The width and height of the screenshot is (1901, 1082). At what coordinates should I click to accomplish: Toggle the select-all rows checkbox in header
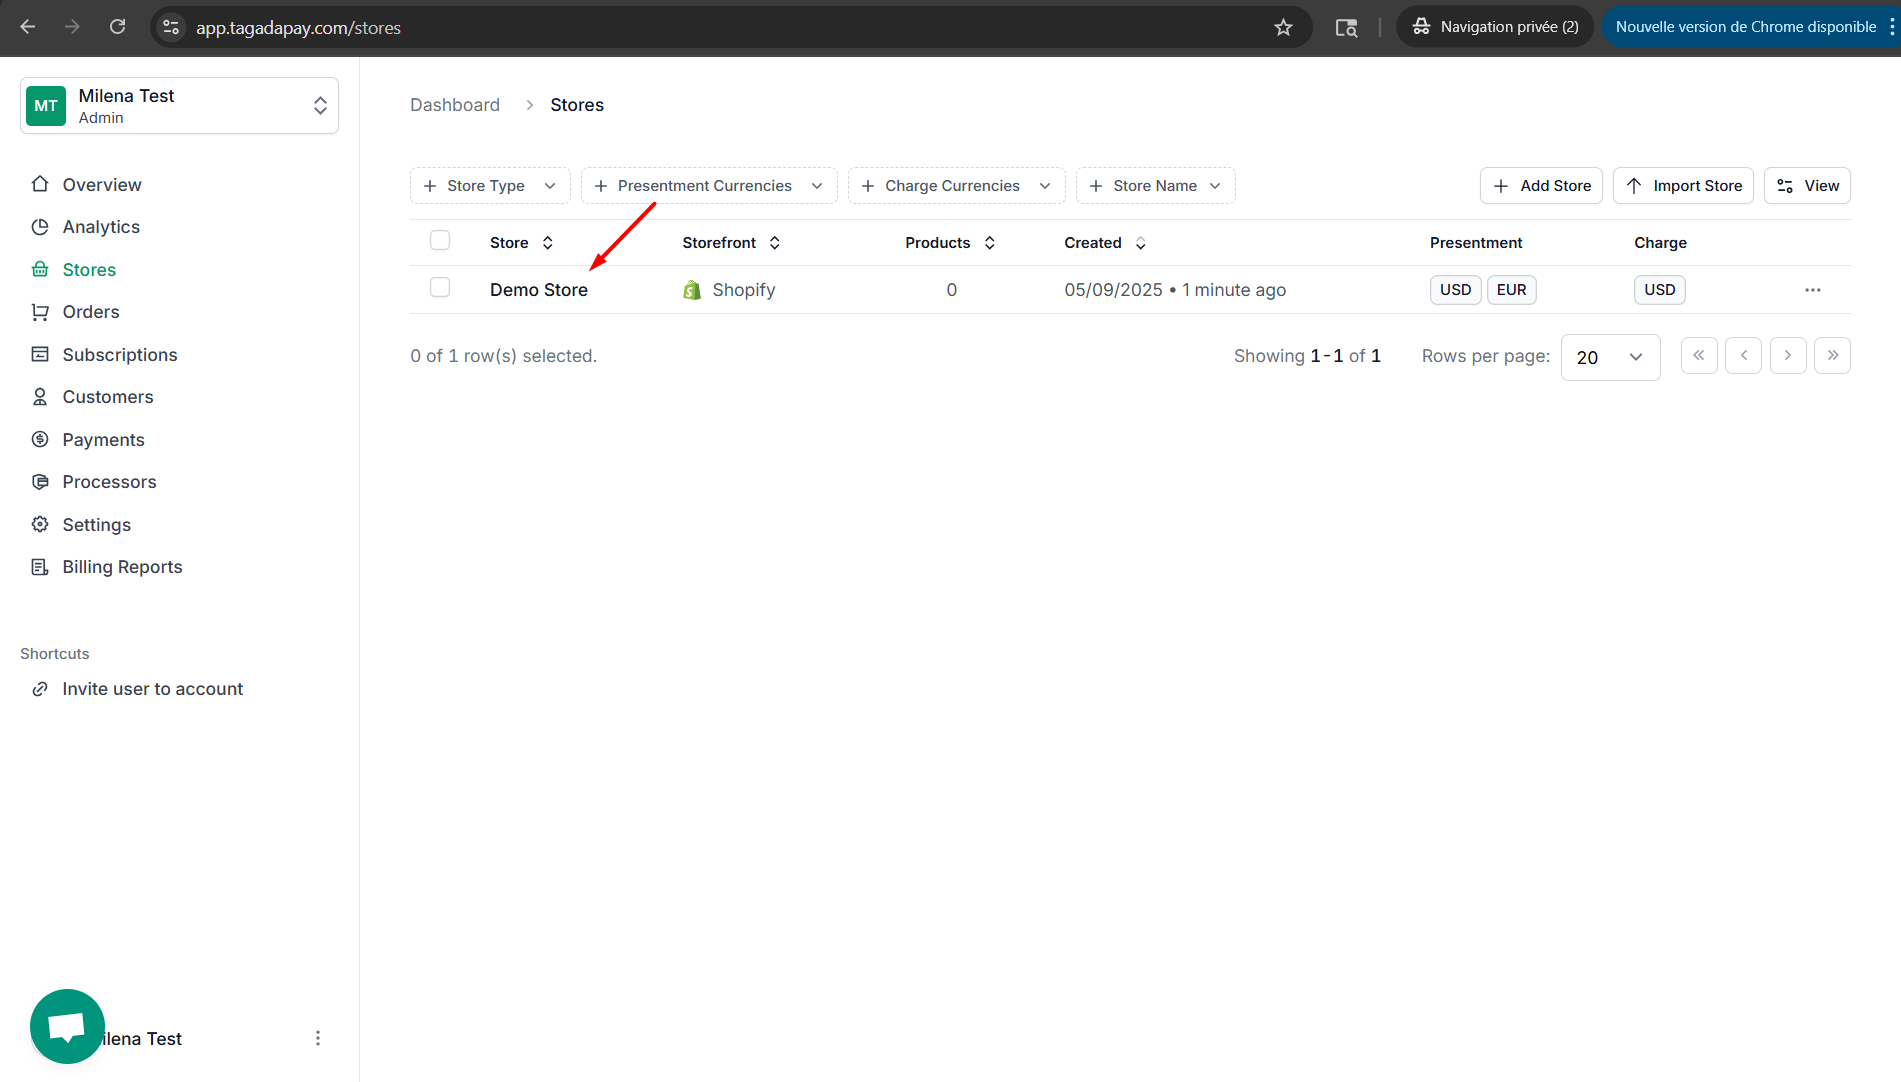pos(440,240)
